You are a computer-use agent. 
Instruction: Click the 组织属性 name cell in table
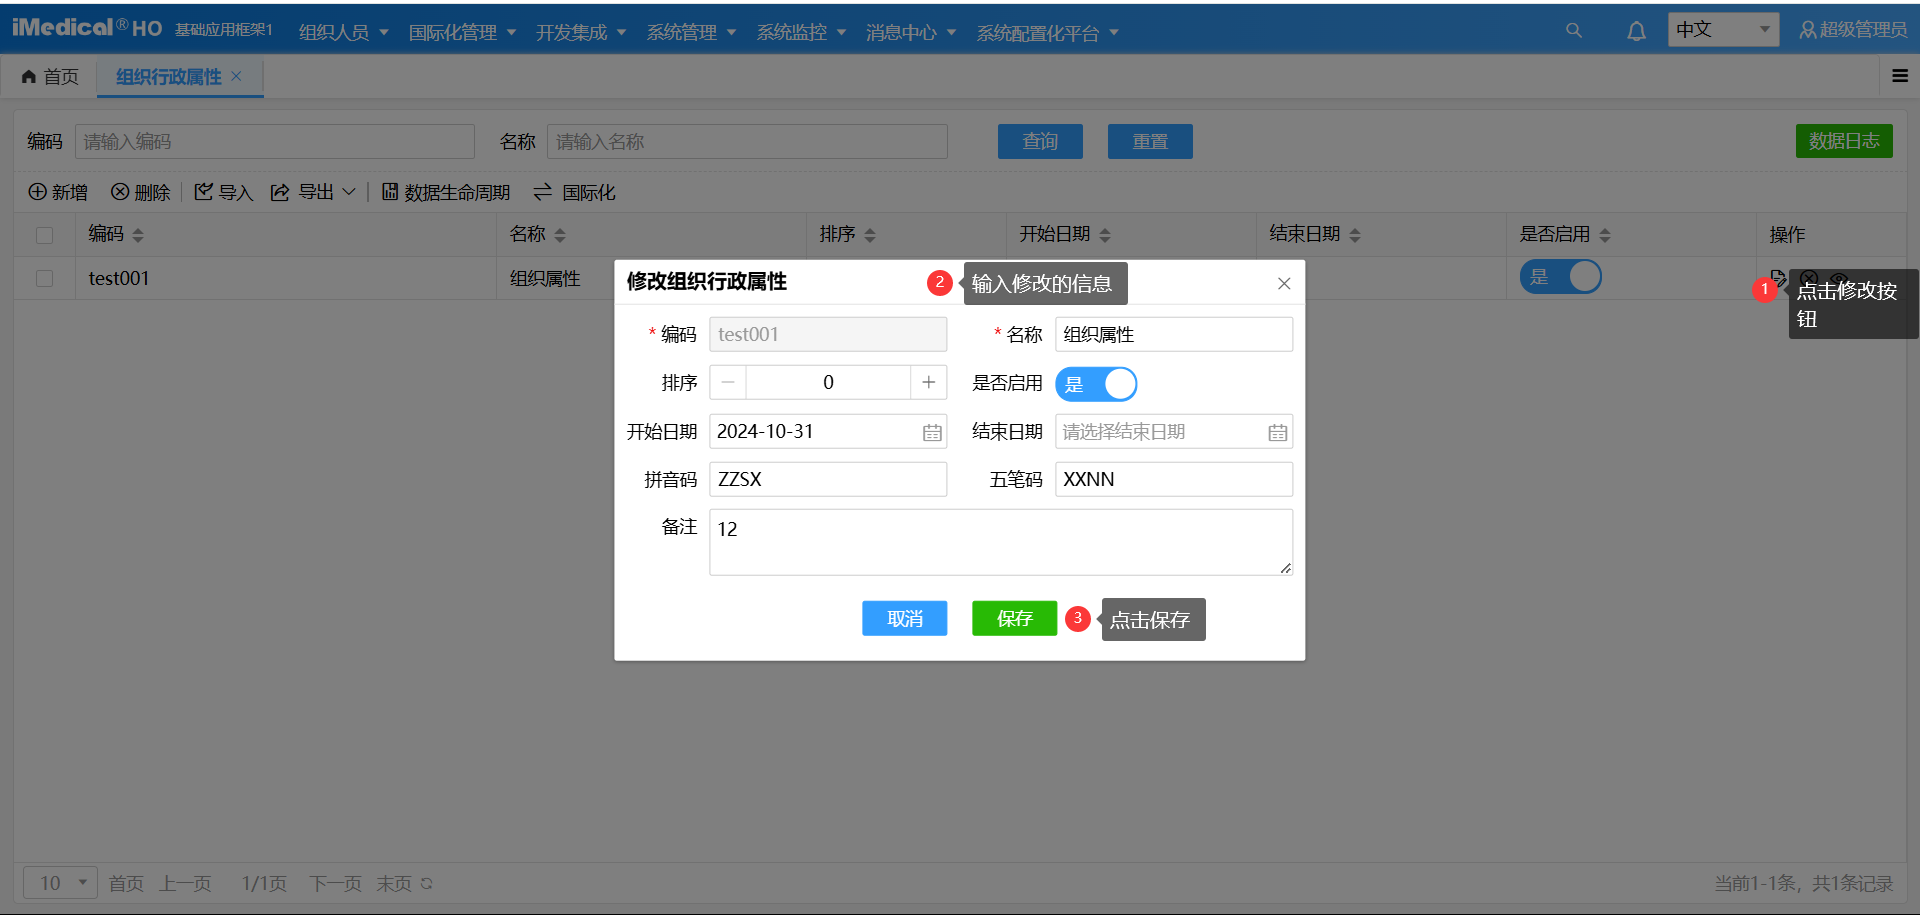(x=545, y=278)
